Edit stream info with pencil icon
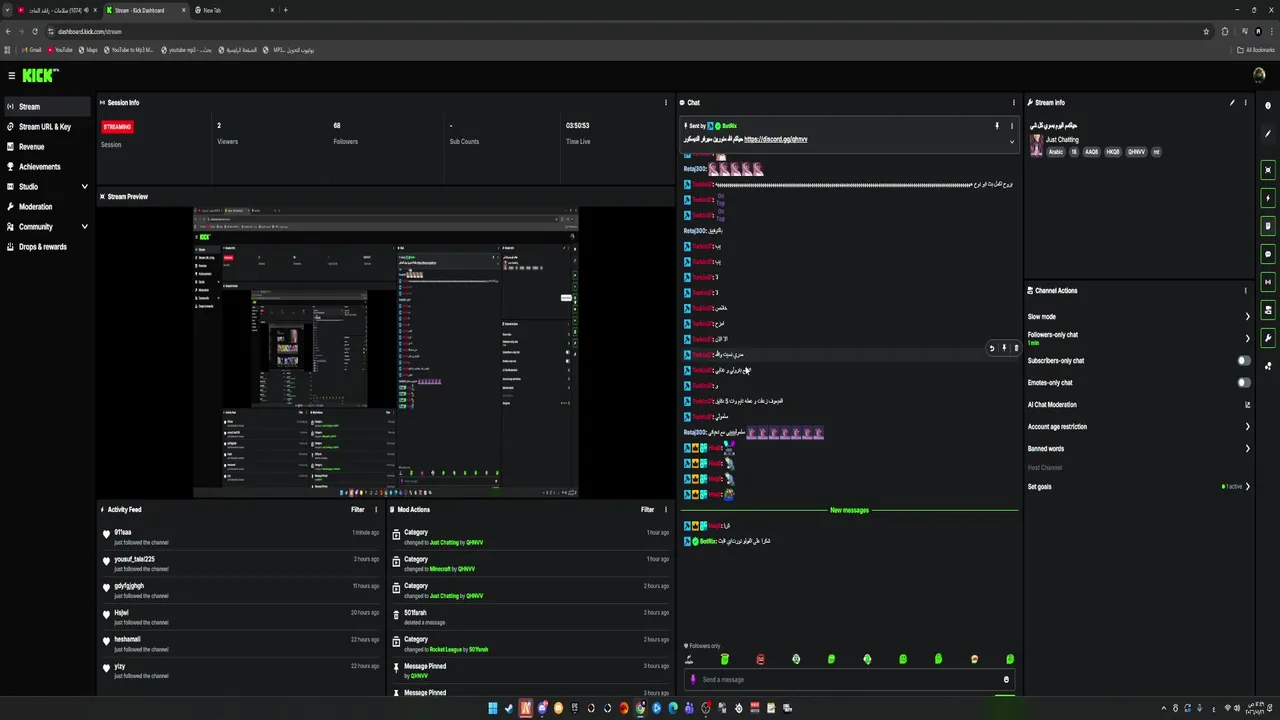This screenshot has width=1280, height=720. click(x=1232, y=102)
